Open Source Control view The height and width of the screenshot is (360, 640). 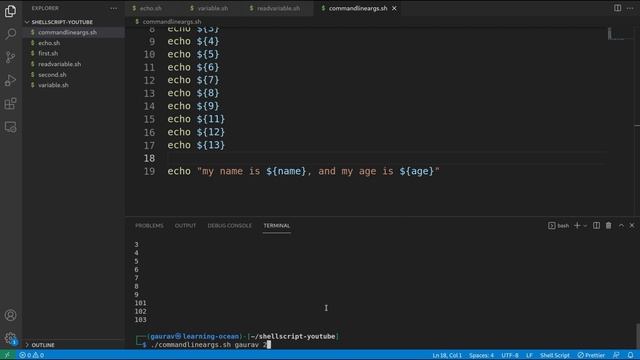point(11,57)
